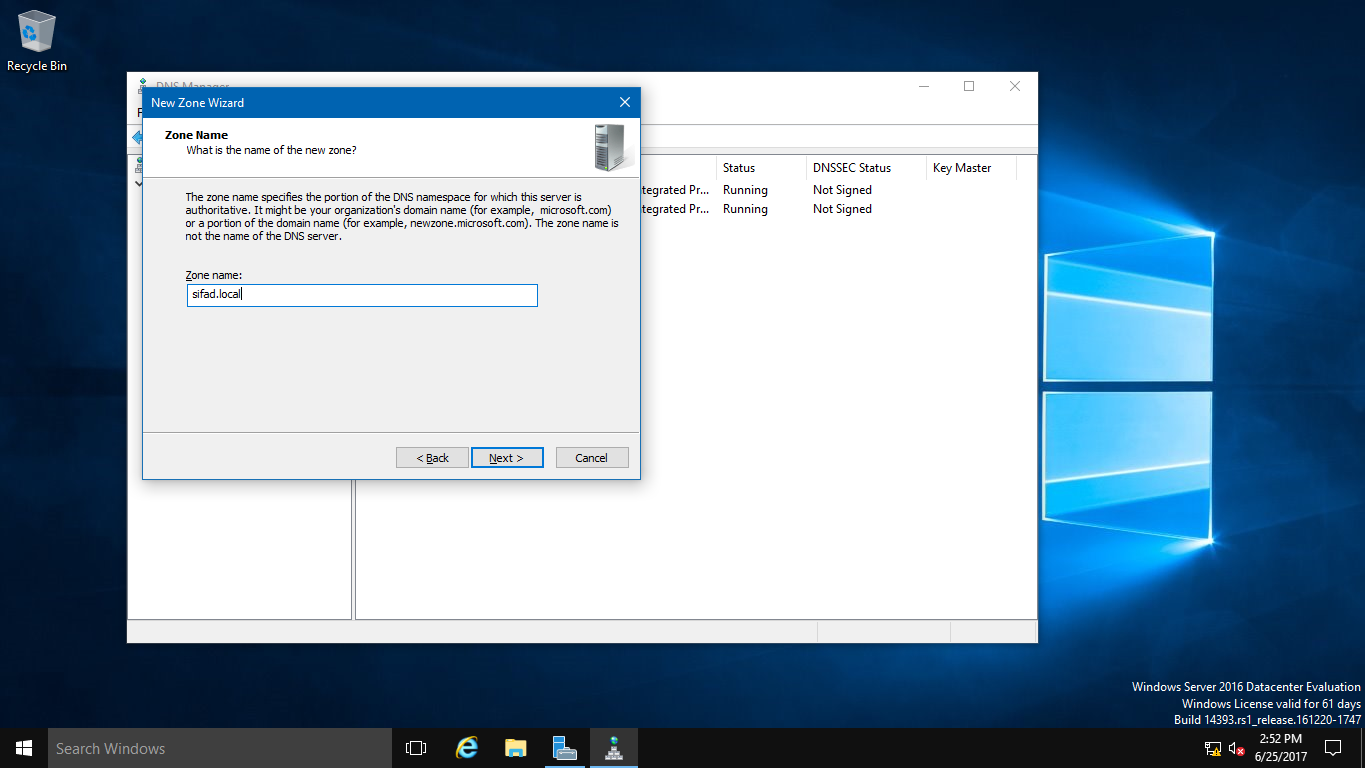1365x768 pixels.
Task: Collapse the DNS Manager tree node chevron
Action: [x=138, y=183]
